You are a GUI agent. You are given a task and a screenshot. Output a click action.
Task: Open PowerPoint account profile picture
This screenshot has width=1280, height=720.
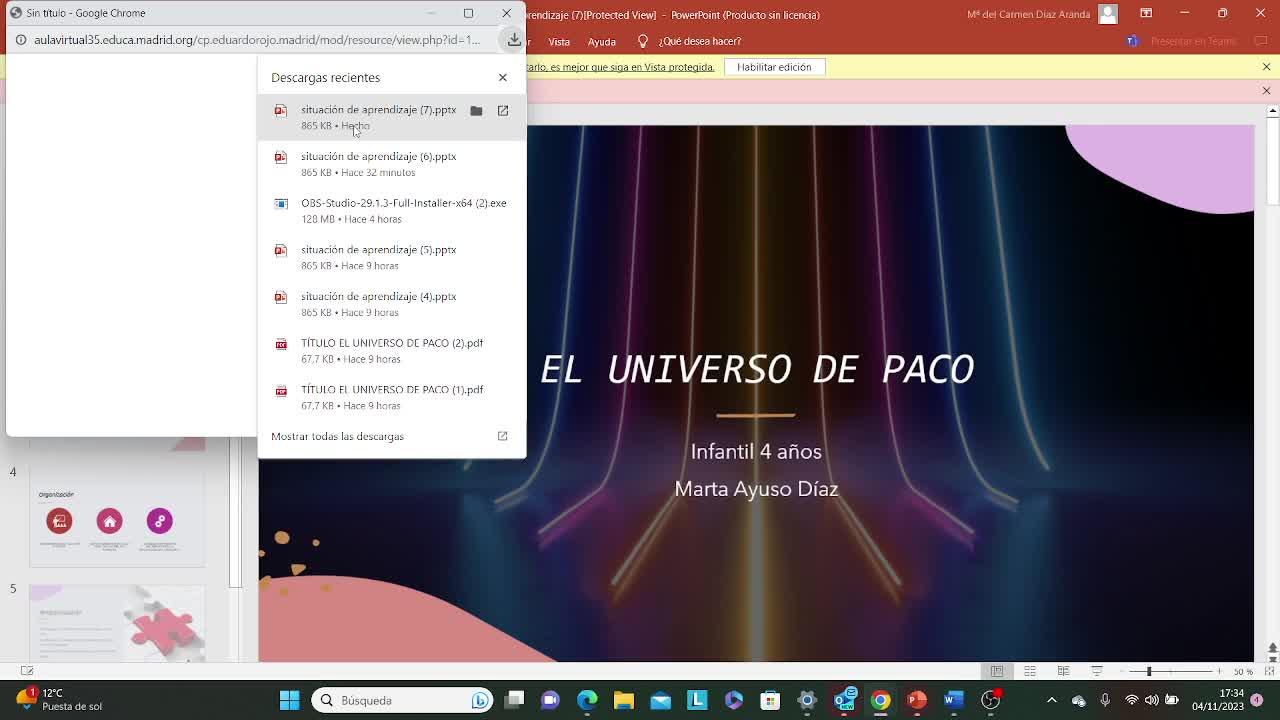coord(1108,14)
